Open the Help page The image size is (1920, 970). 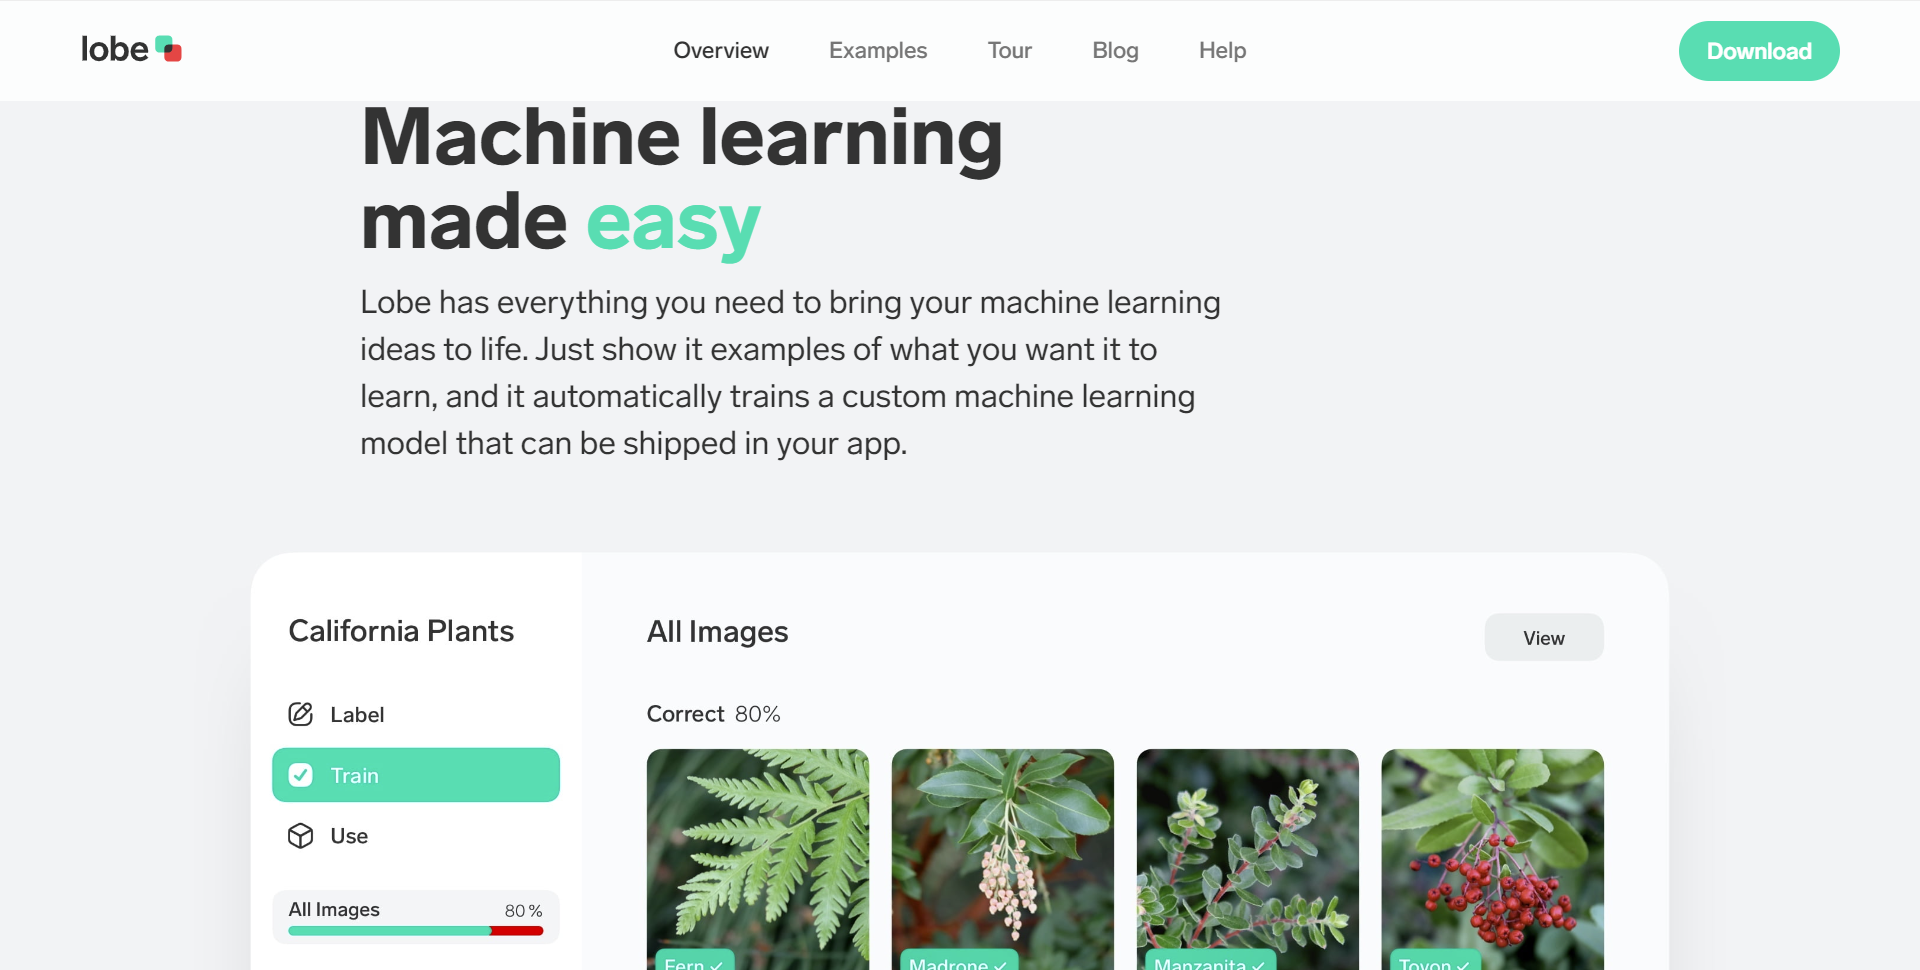click(x=1222, y=50)
